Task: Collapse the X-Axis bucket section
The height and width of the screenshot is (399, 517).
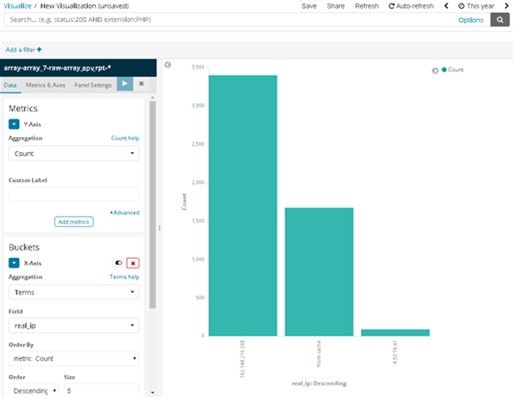Action: pyautogui.click(x=14, y=263)
